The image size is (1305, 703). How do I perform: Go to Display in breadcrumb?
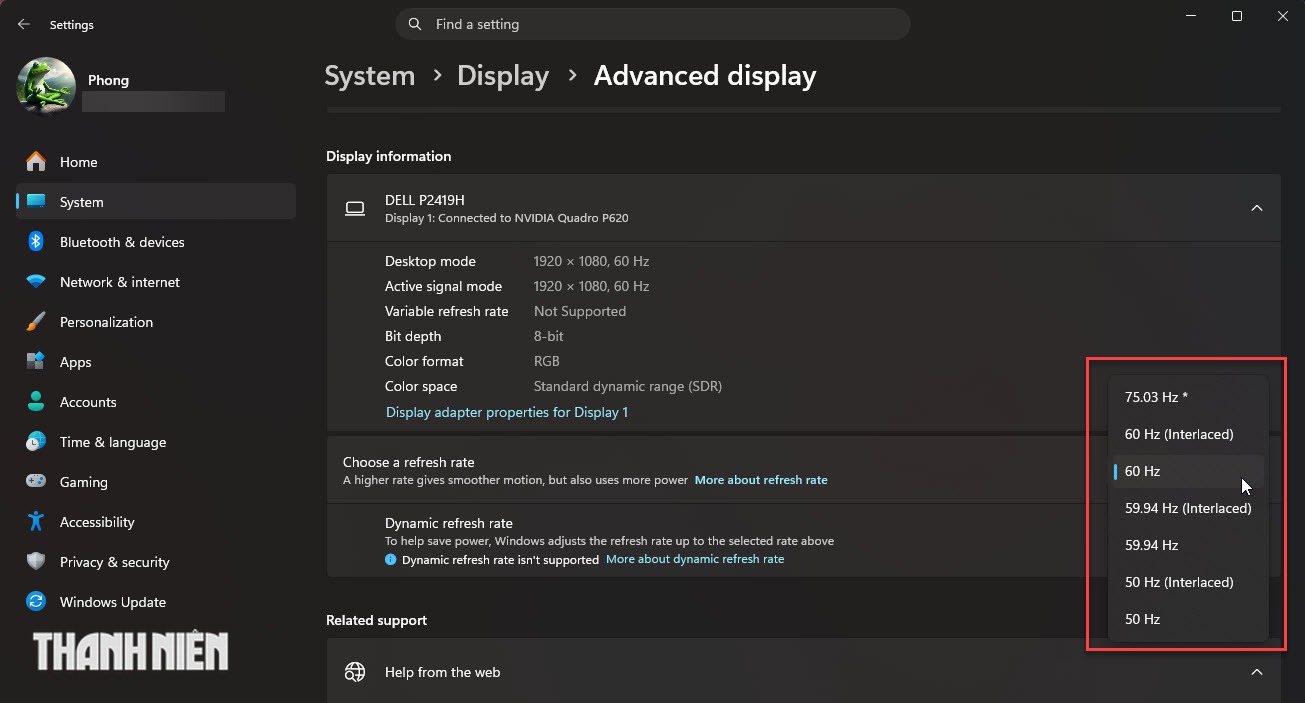(503, 76)
